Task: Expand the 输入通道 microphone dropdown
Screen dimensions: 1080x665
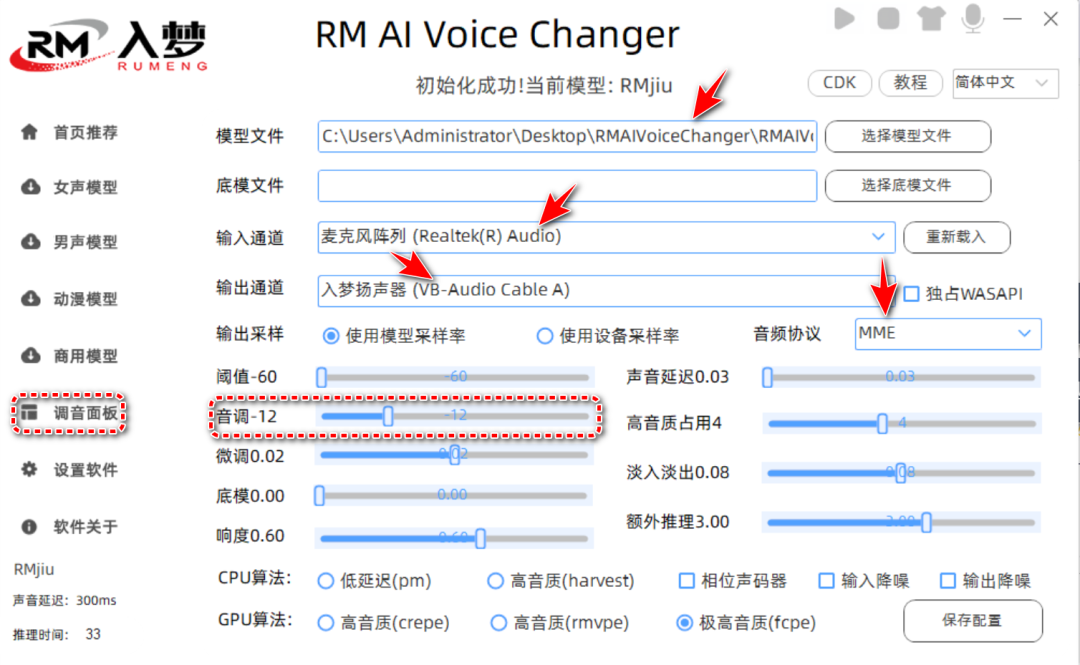Action: click(x=878, y=237)
